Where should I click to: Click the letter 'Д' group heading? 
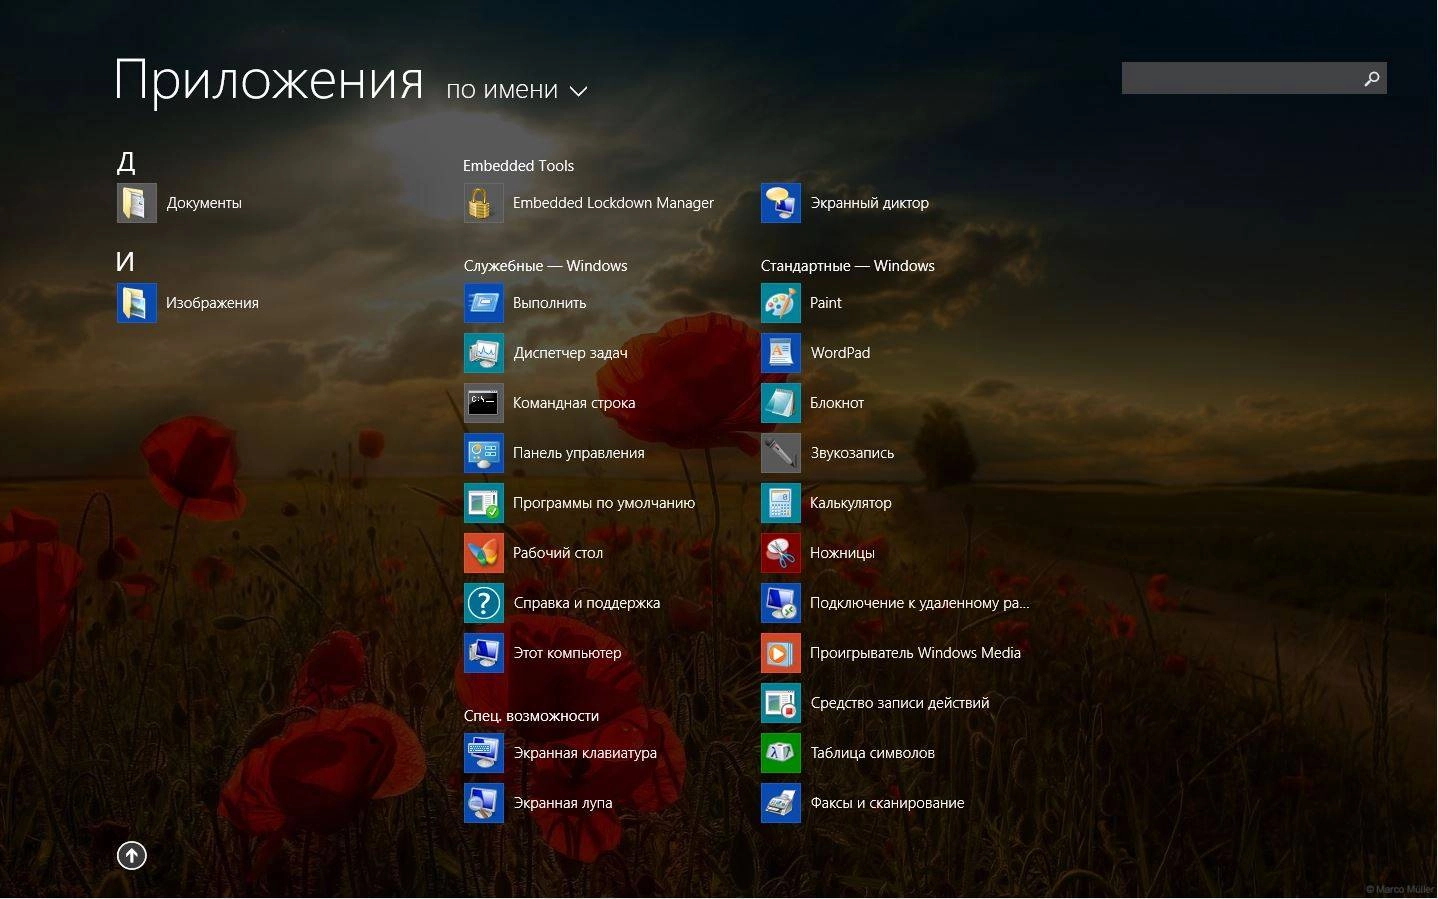click(126, 162)
